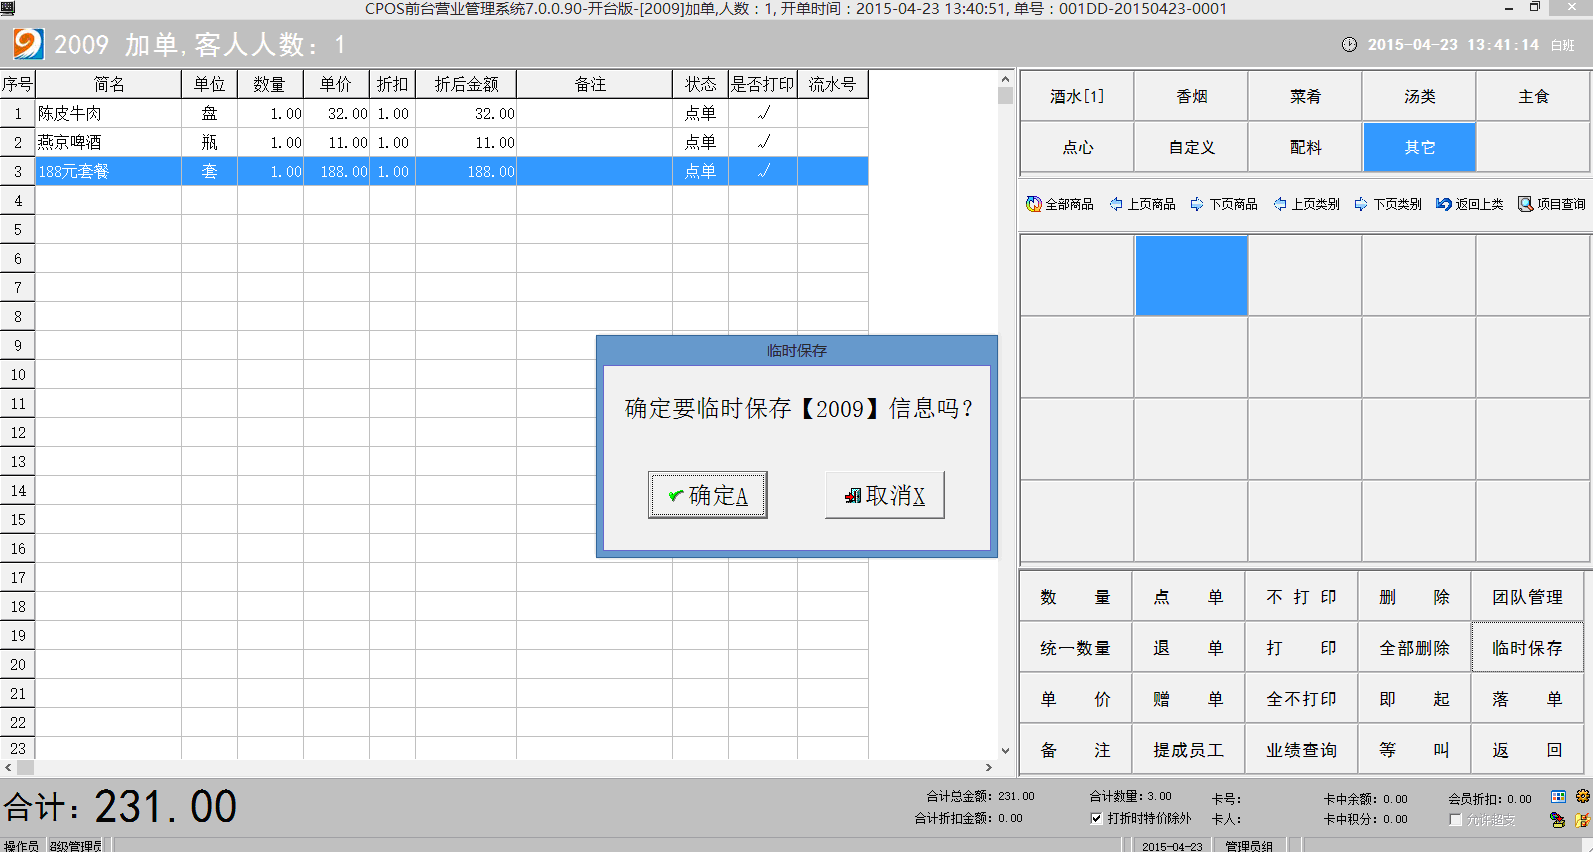The width and height of the screenshot is (1593, 852).
Task: Toggle the 允许超支 checkbox
Action: coord(1456,820)
